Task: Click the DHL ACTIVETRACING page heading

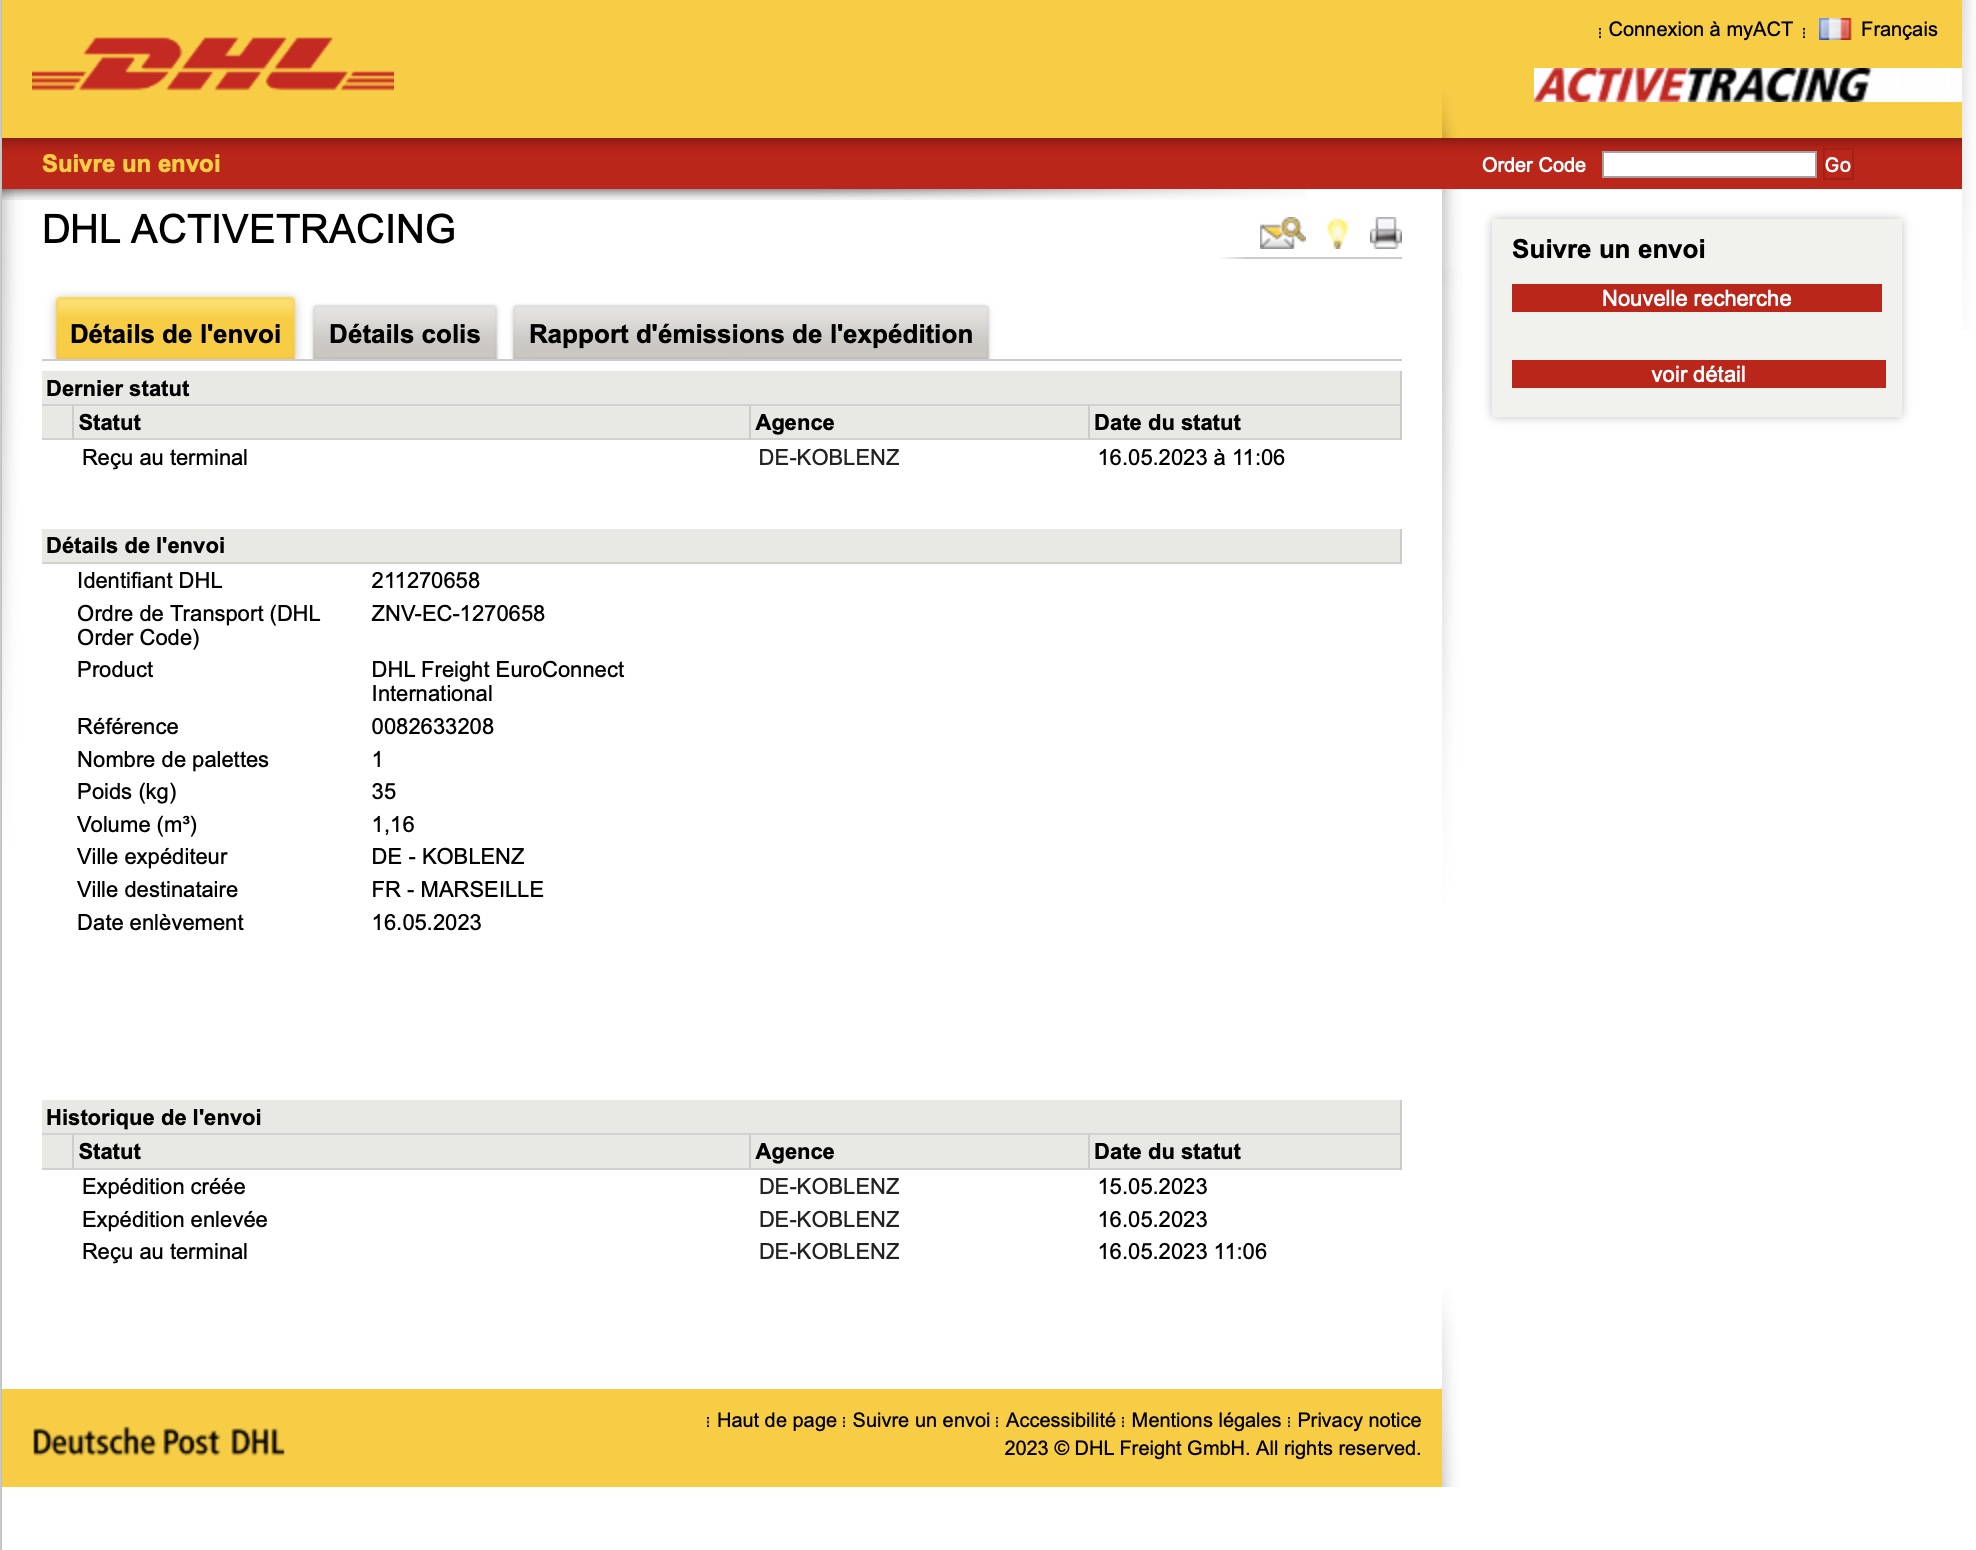Action: tap(249, 230)
